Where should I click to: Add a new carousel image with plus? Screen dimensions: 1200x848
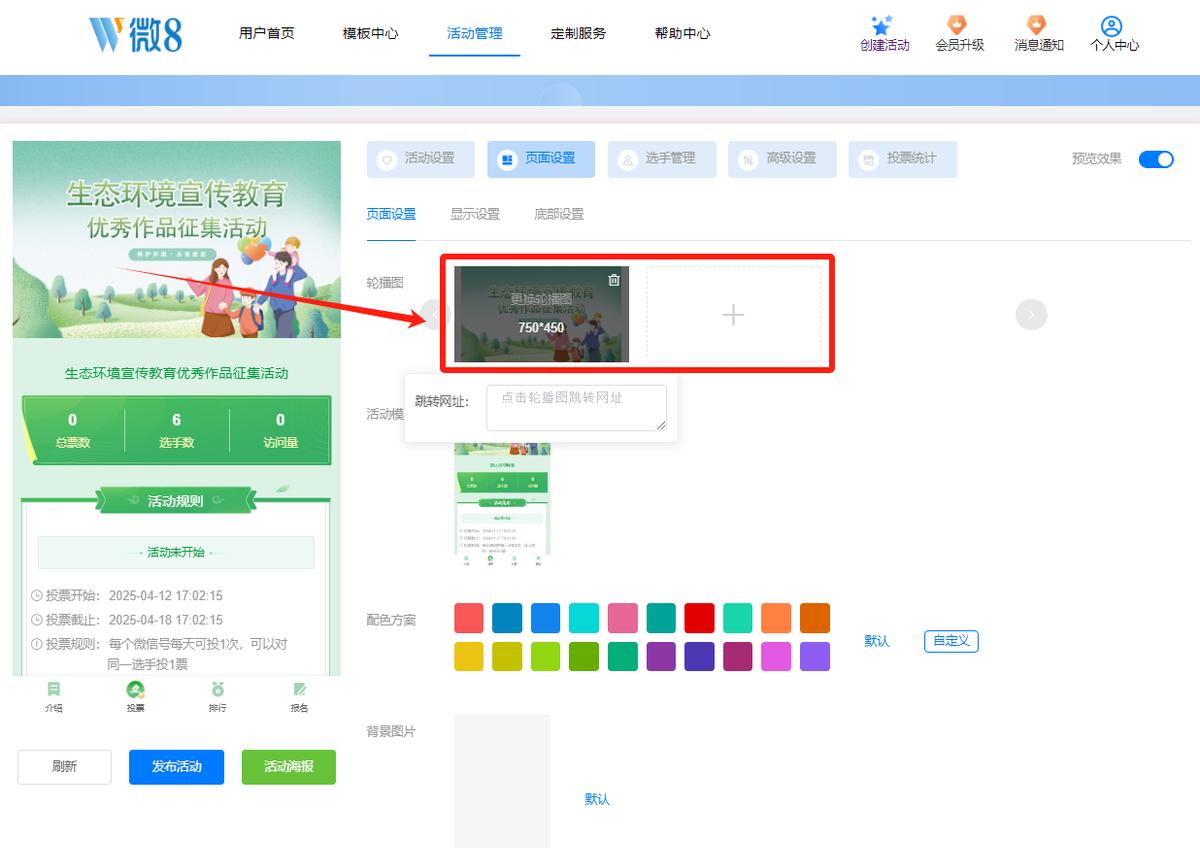734,314
